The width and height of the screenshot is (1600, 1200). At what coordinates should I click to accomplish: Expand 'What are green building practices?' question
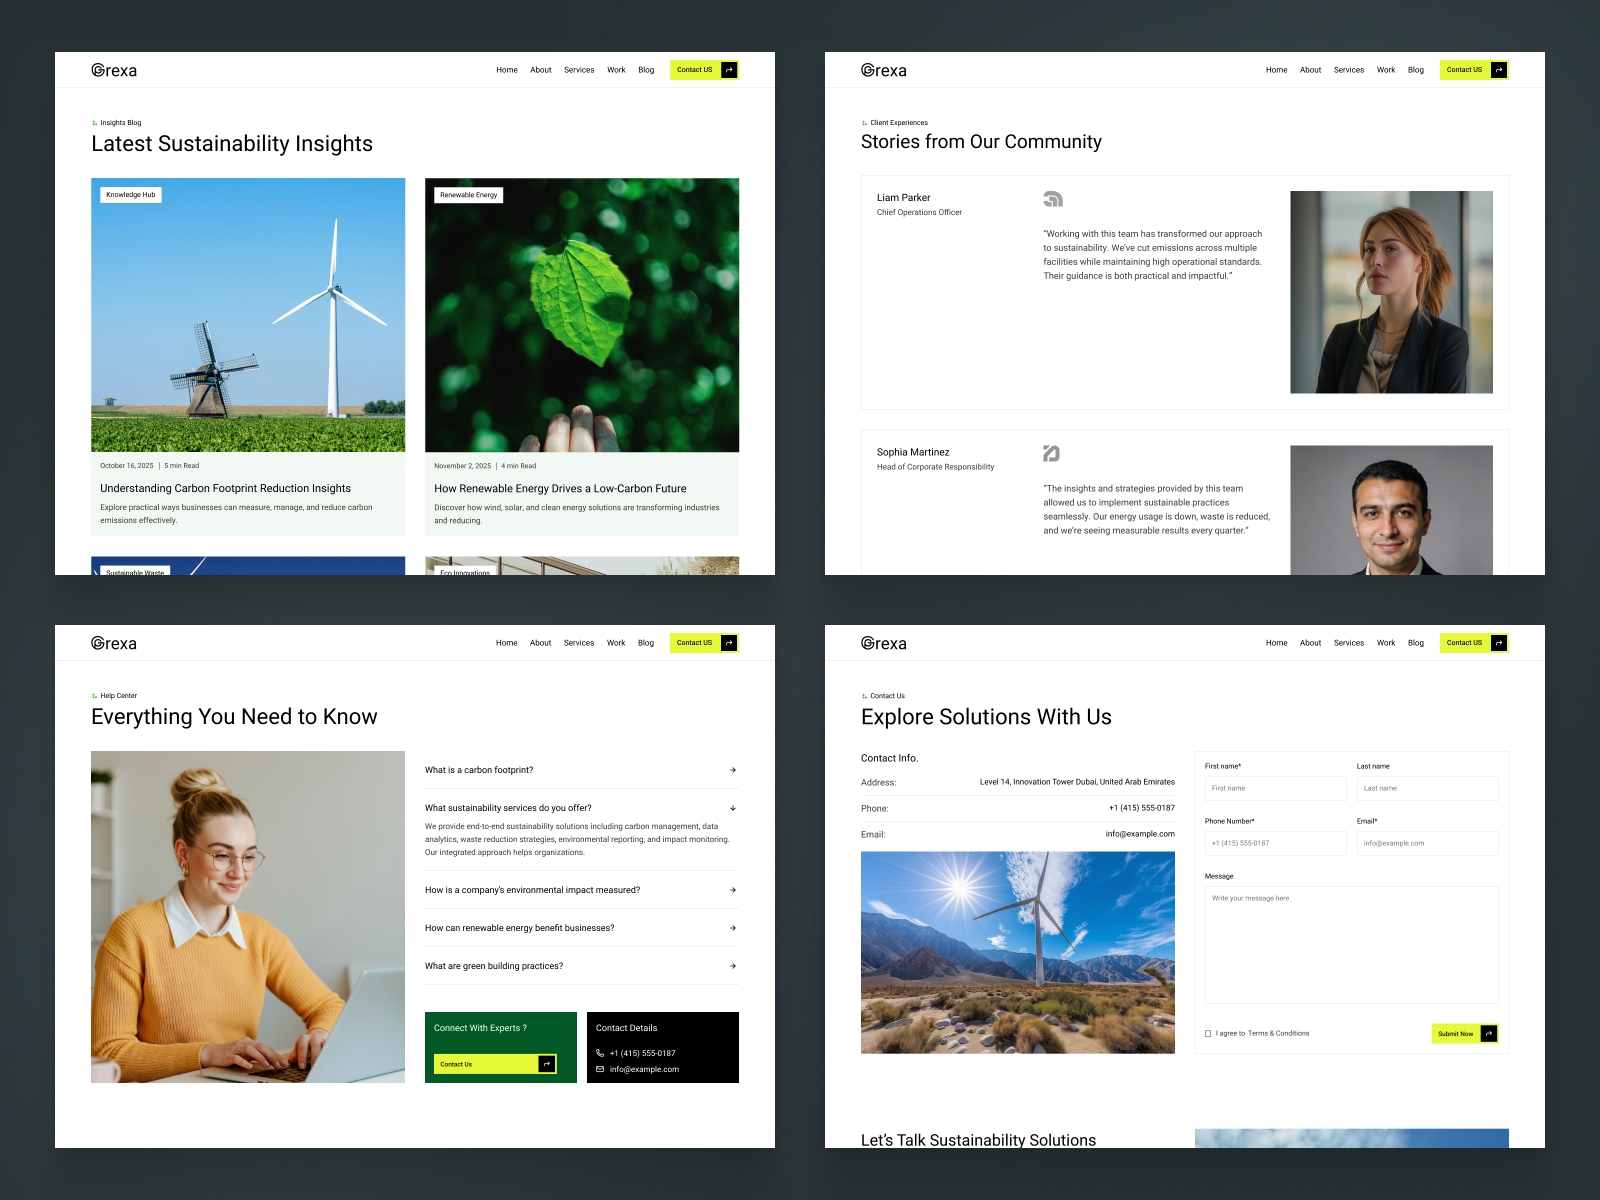[x=582, y=966]
